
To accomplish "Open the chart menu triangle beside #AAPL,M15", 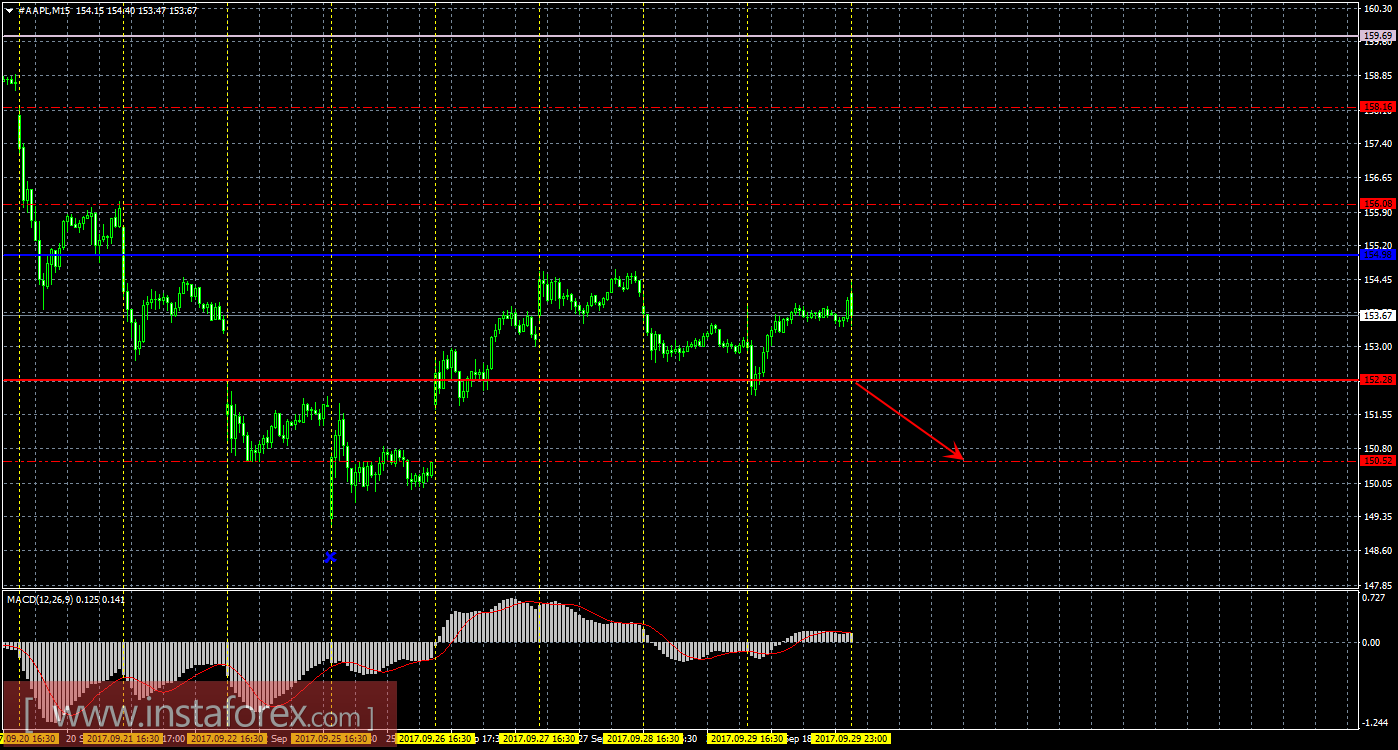I will (9, 9).
